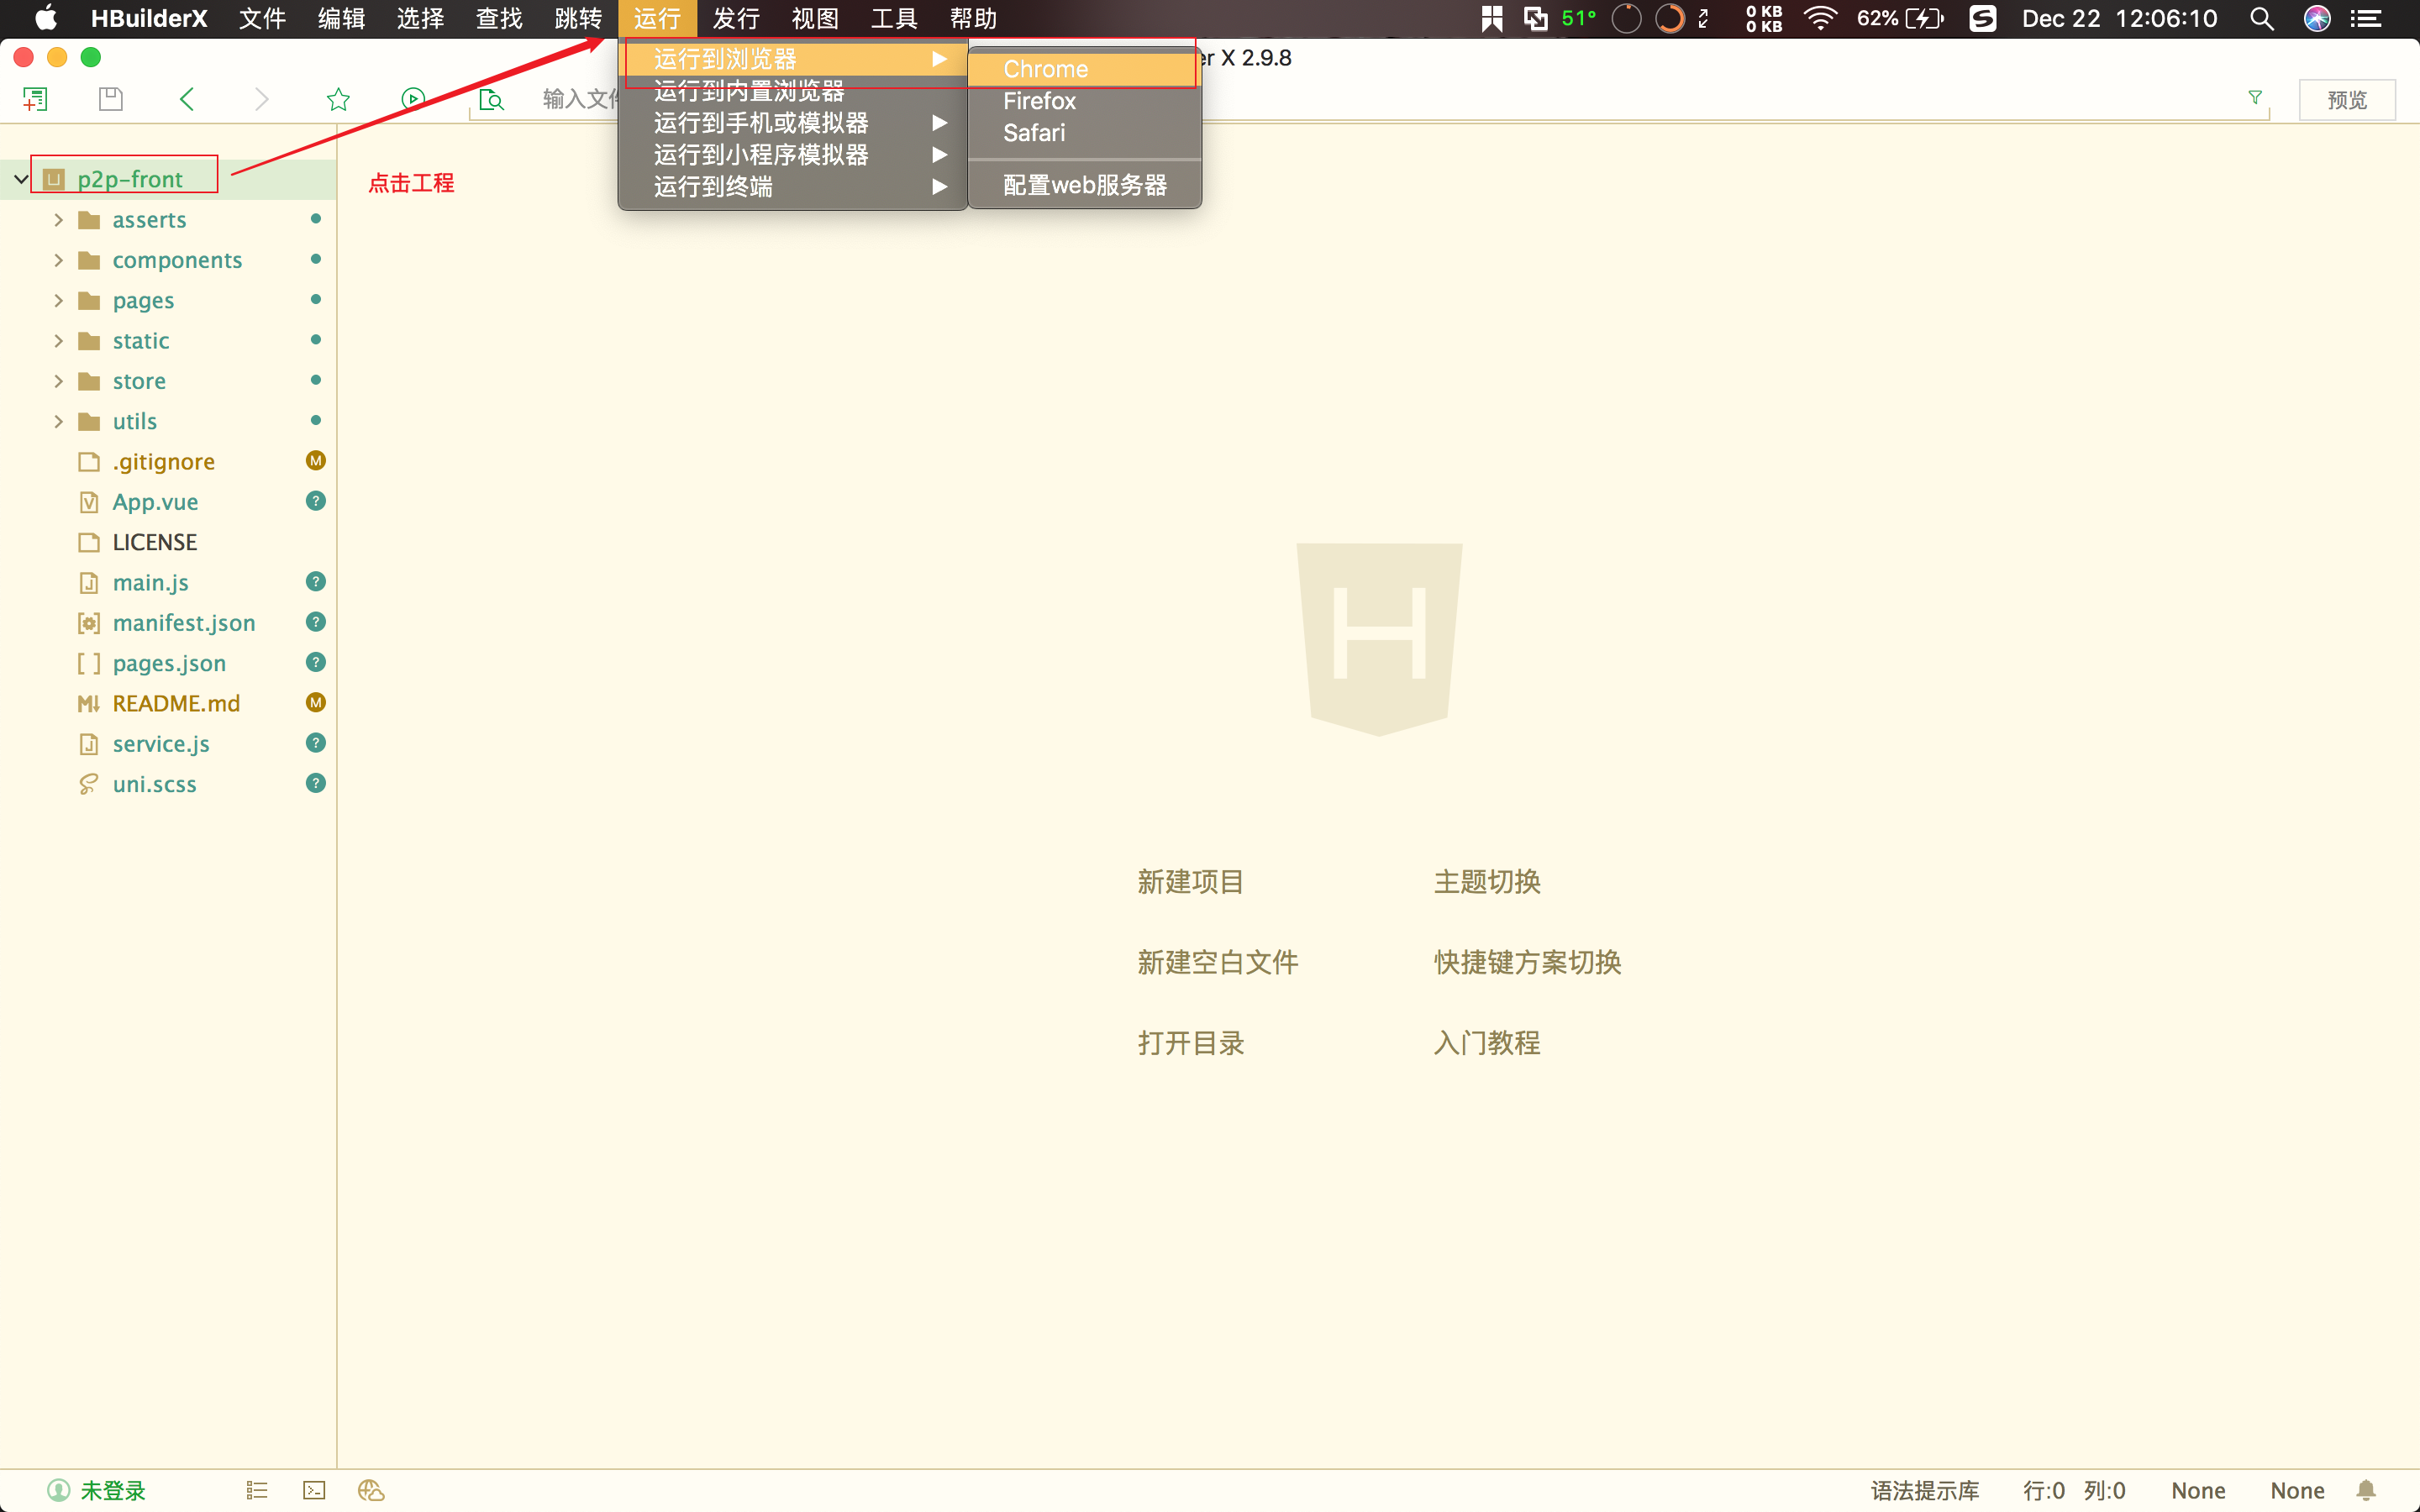Viewport: 2420px width, 1512px height.
Task: Click the bookmark star toolbar icon
Action: (338, 99)
